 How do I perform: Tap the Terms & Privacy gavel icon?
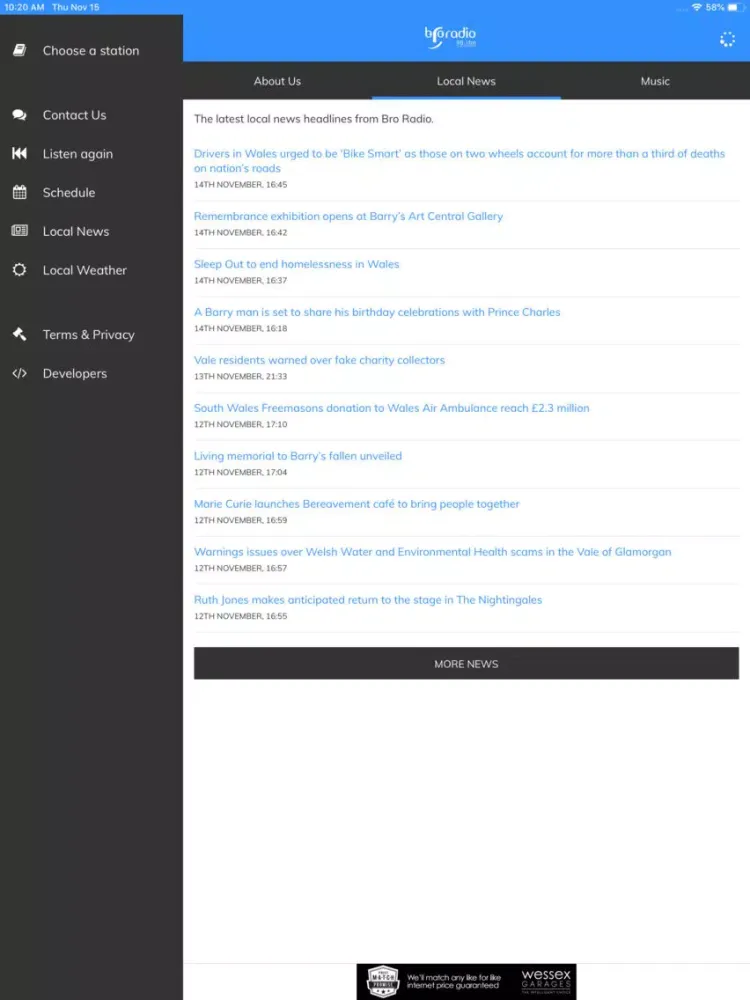point(20,334)
